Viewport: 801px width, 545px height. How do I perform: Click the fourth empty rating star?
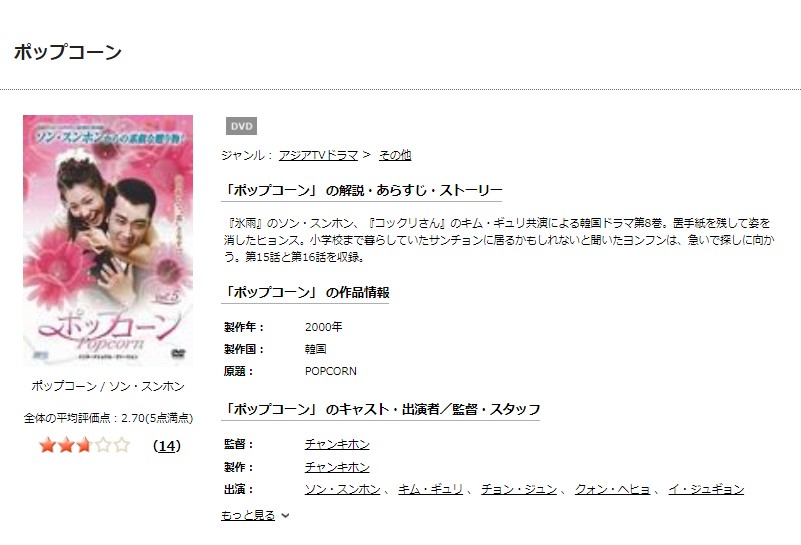103,445
